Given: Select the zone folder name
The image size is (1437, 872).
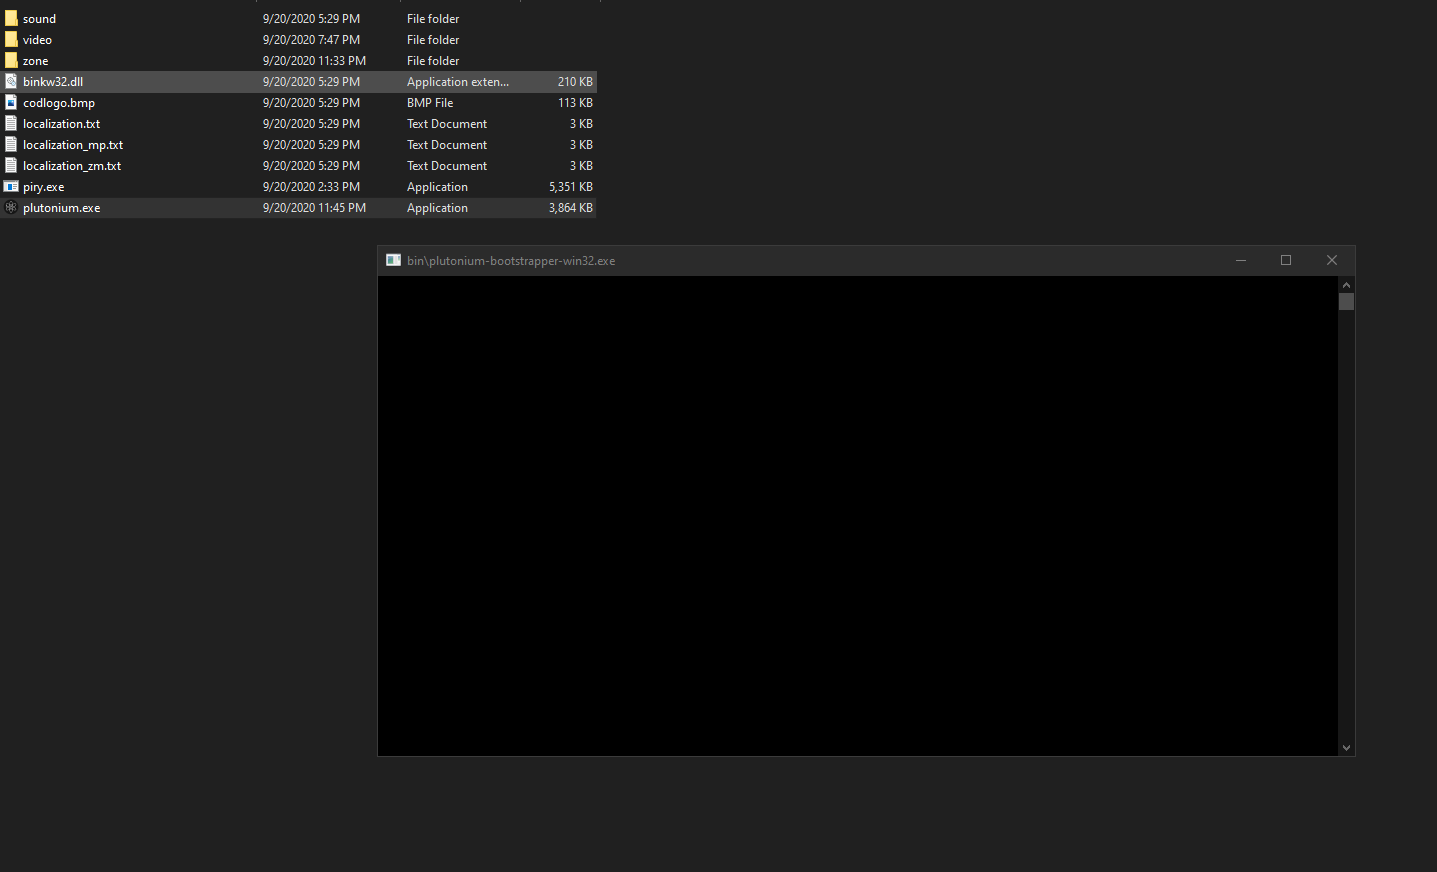Looking at the screenshot, I should coord(35,61).
